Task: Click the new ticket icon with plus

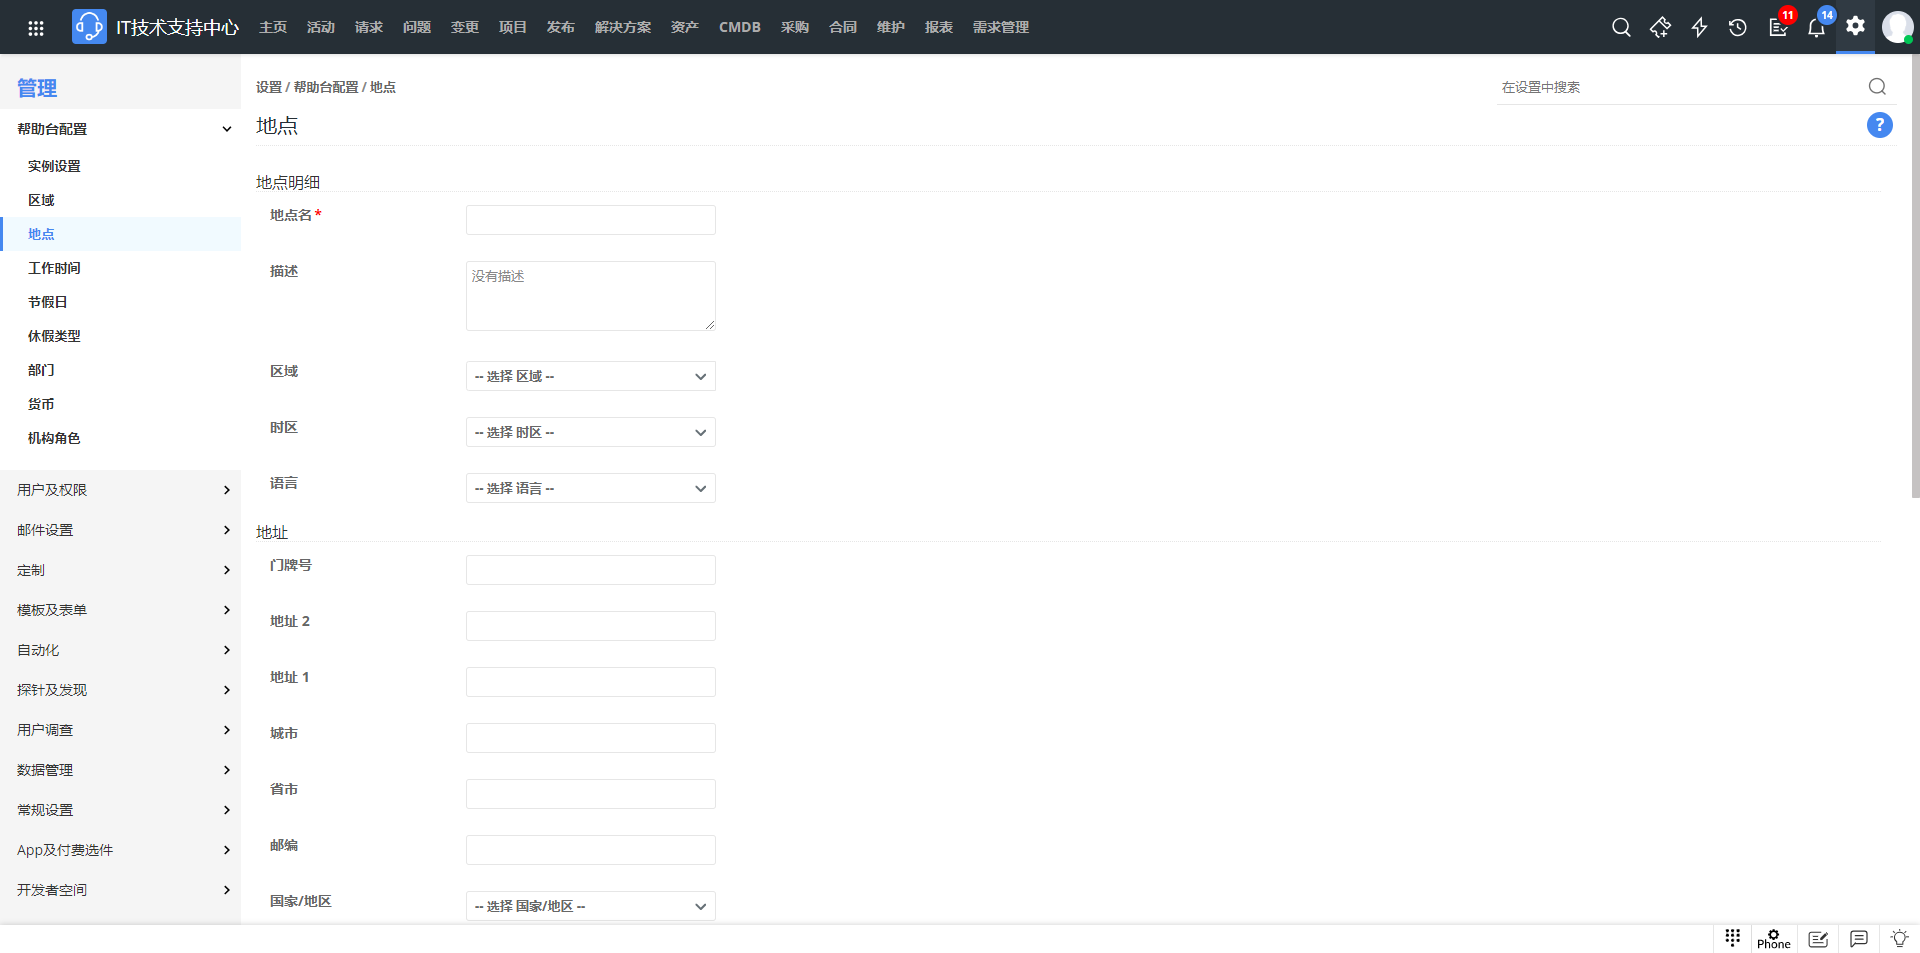Action: click(1660, 27)
